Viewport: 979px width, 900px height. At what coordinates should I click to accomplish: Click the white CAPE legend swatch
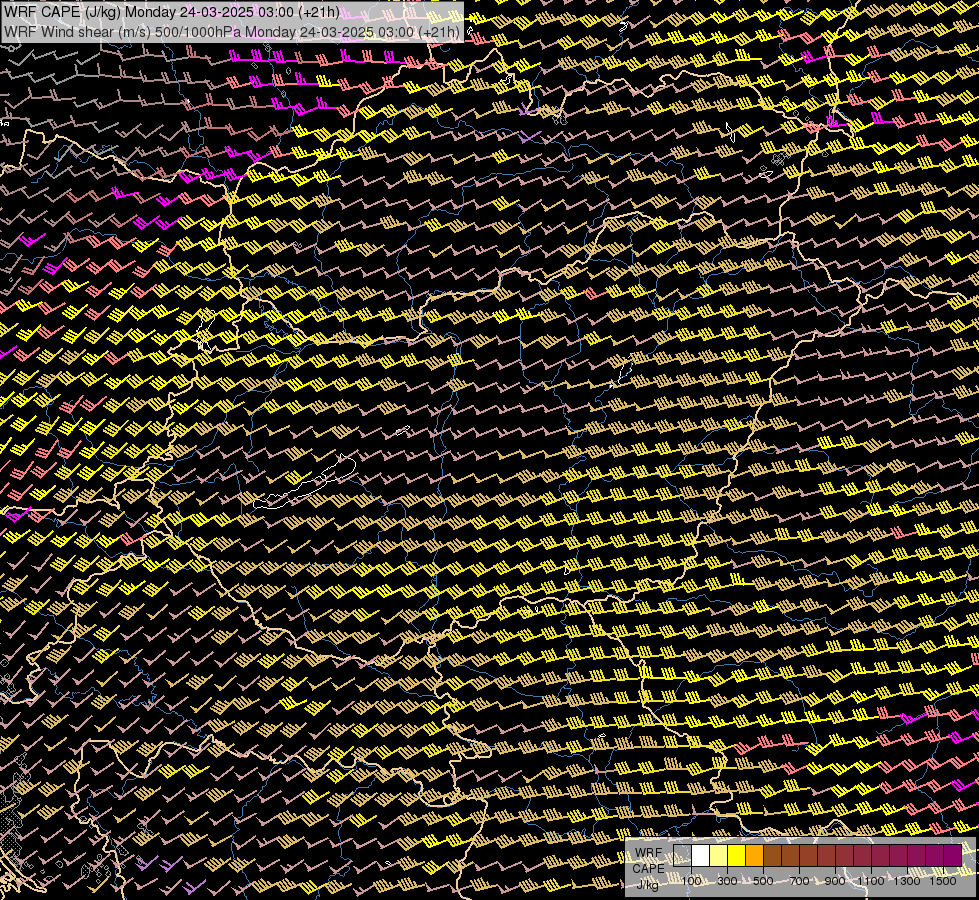(x=701, y=855)
